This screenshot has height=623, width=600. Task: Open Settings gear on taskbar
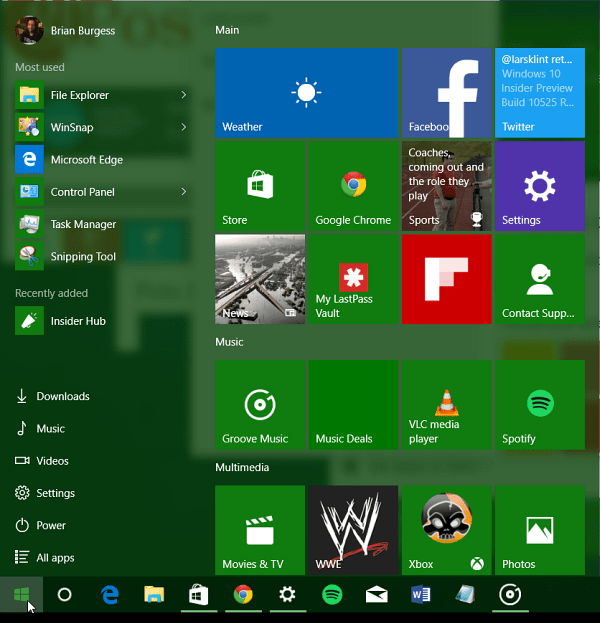tap(287, 595)
